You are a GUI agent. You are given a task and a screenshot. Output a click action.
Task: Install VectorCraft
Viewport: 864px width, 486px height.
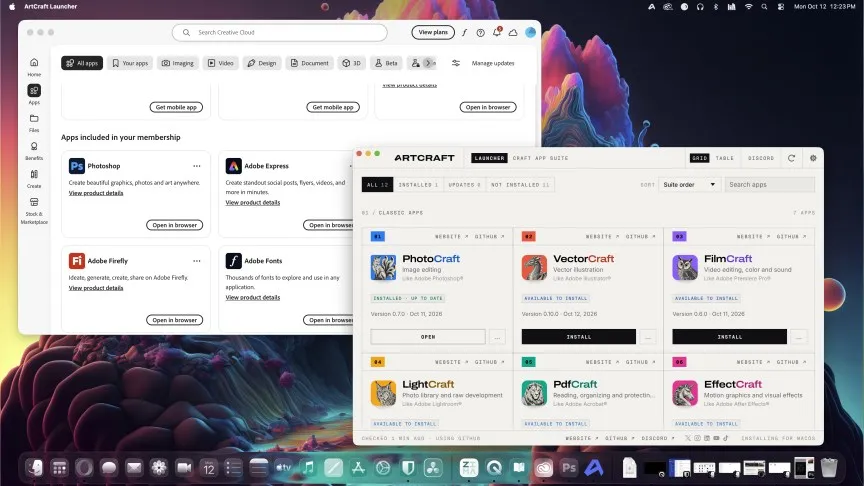click(x=579, y=337)
